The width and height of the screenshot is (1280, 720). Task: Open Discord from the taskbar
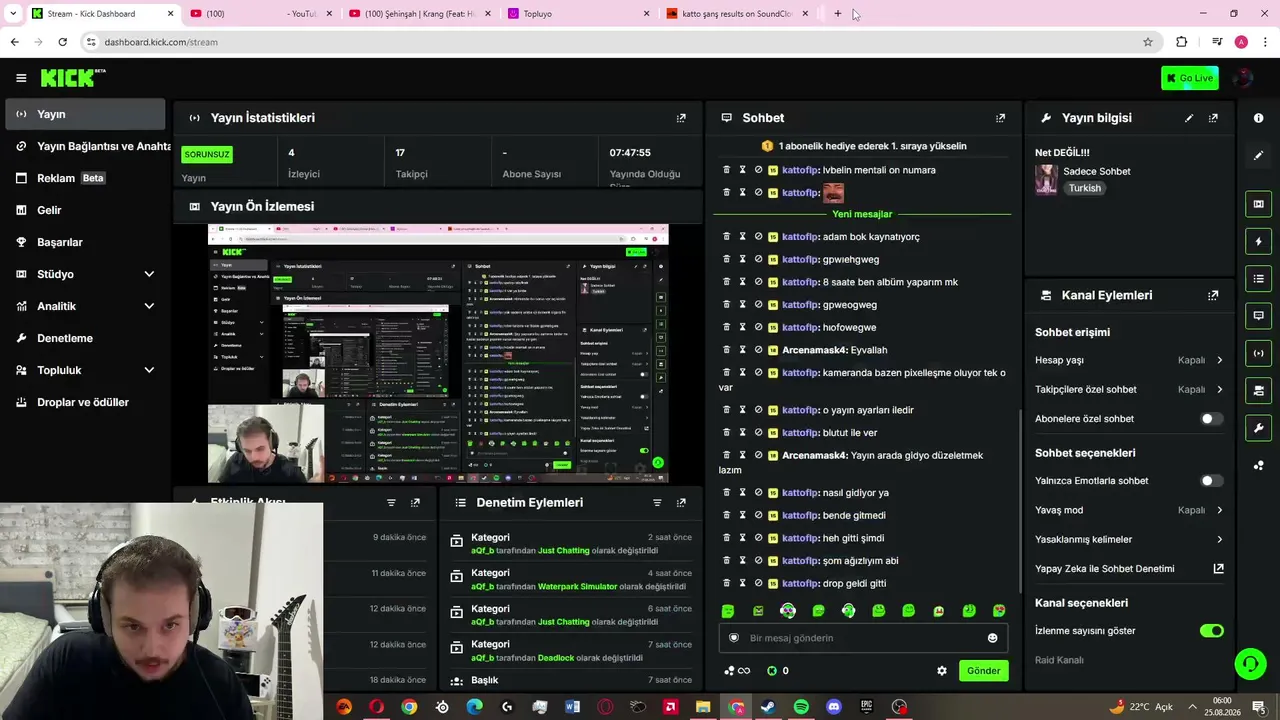834,707
